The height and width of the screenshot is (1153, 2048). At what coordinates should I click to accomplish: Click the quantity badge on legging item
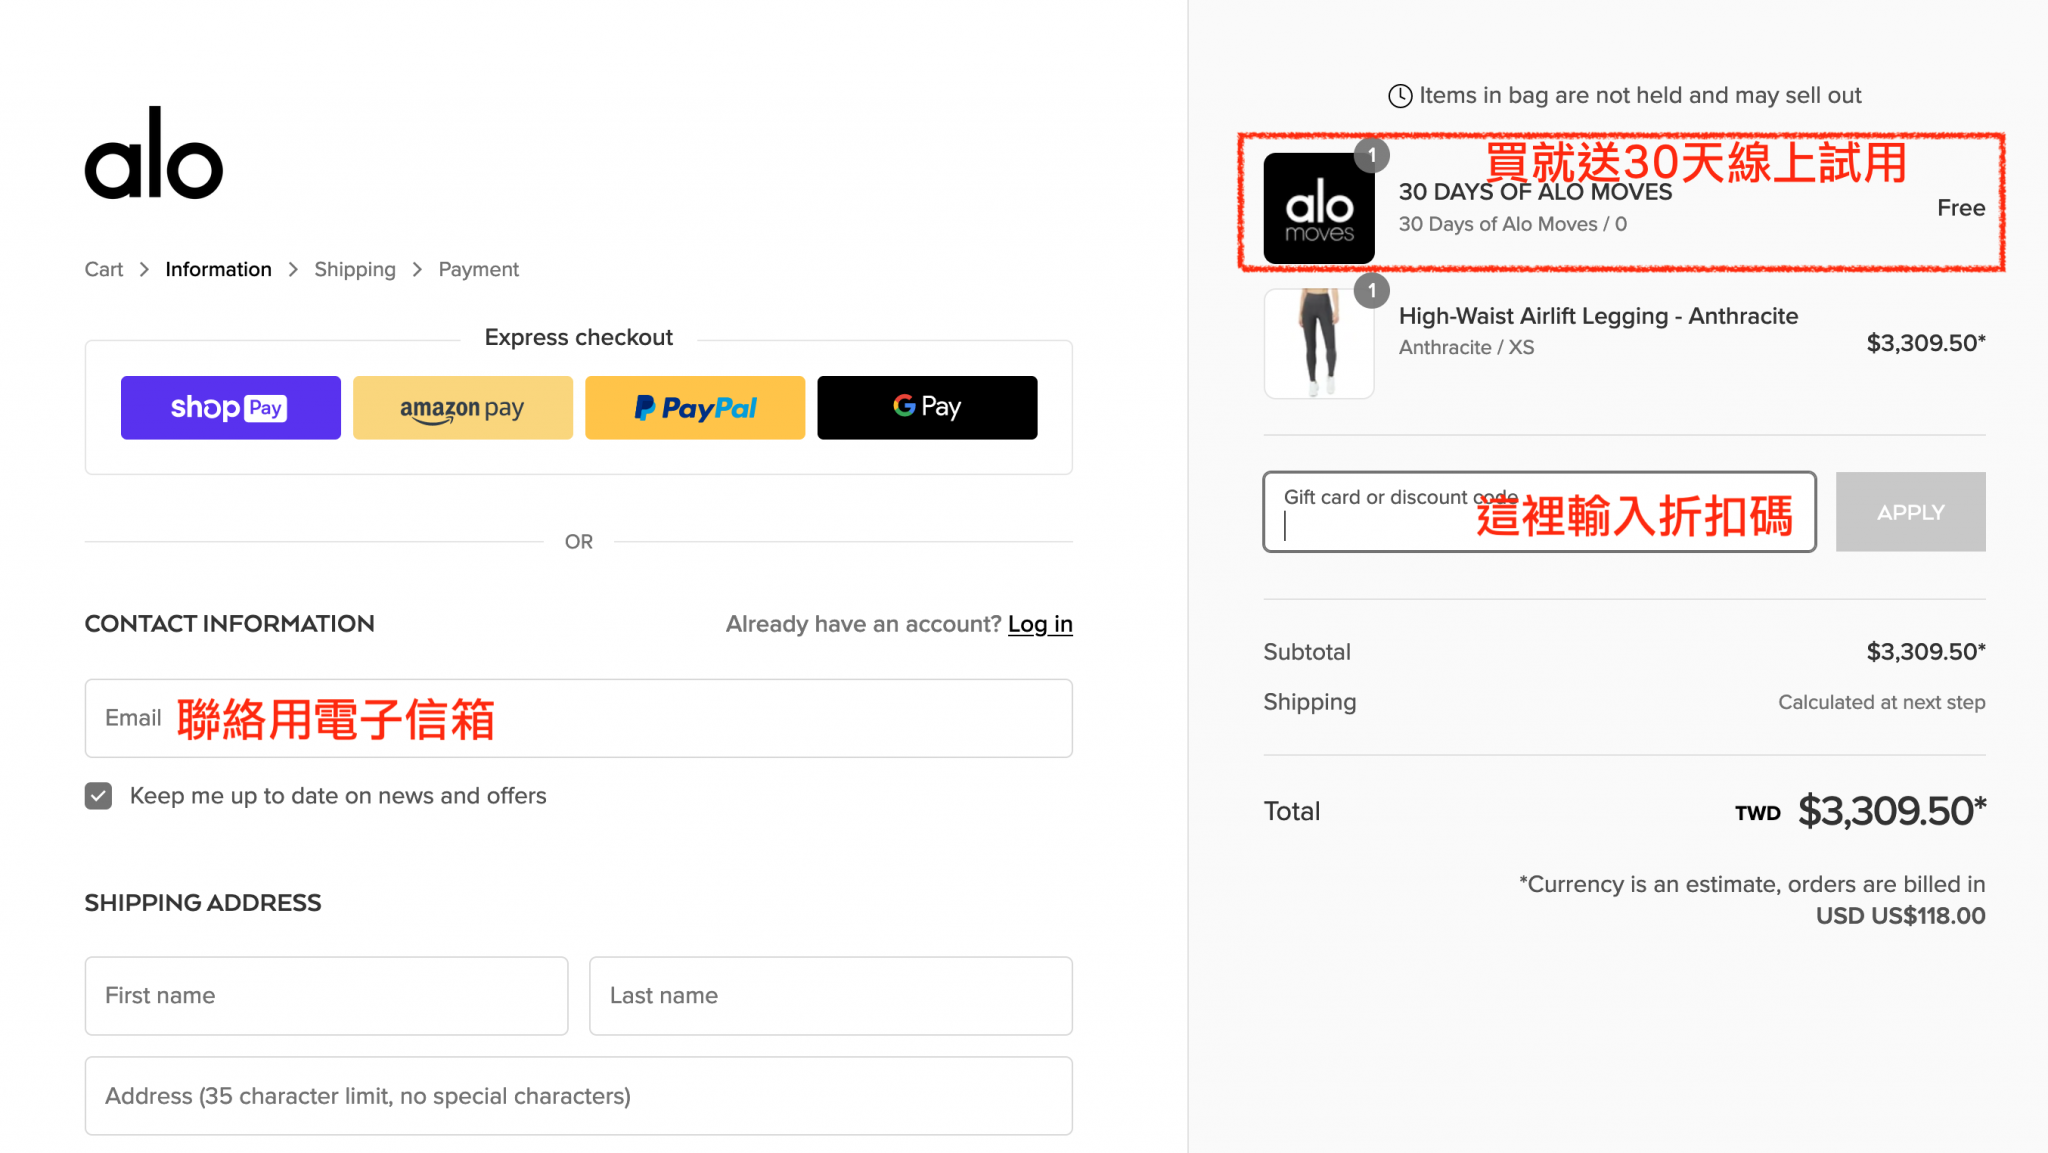coord(1372,291)
